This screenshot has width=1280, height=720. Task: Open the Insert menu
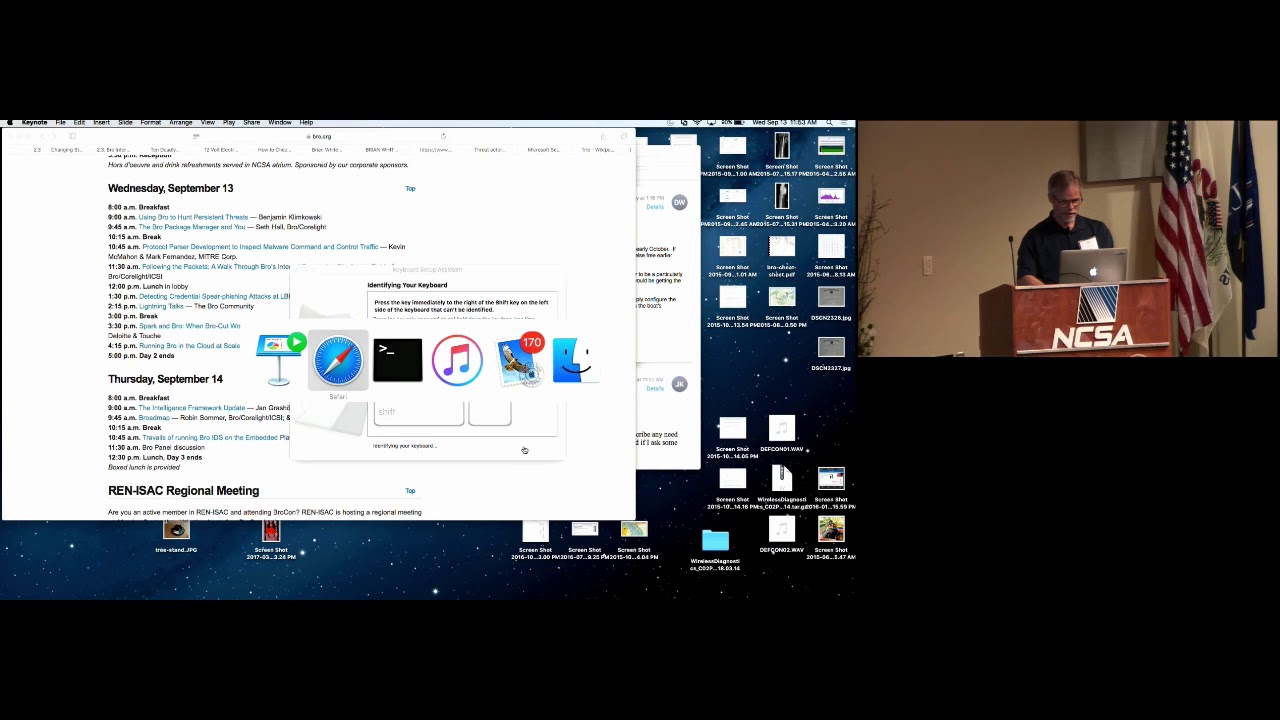[x=101, y=122]
